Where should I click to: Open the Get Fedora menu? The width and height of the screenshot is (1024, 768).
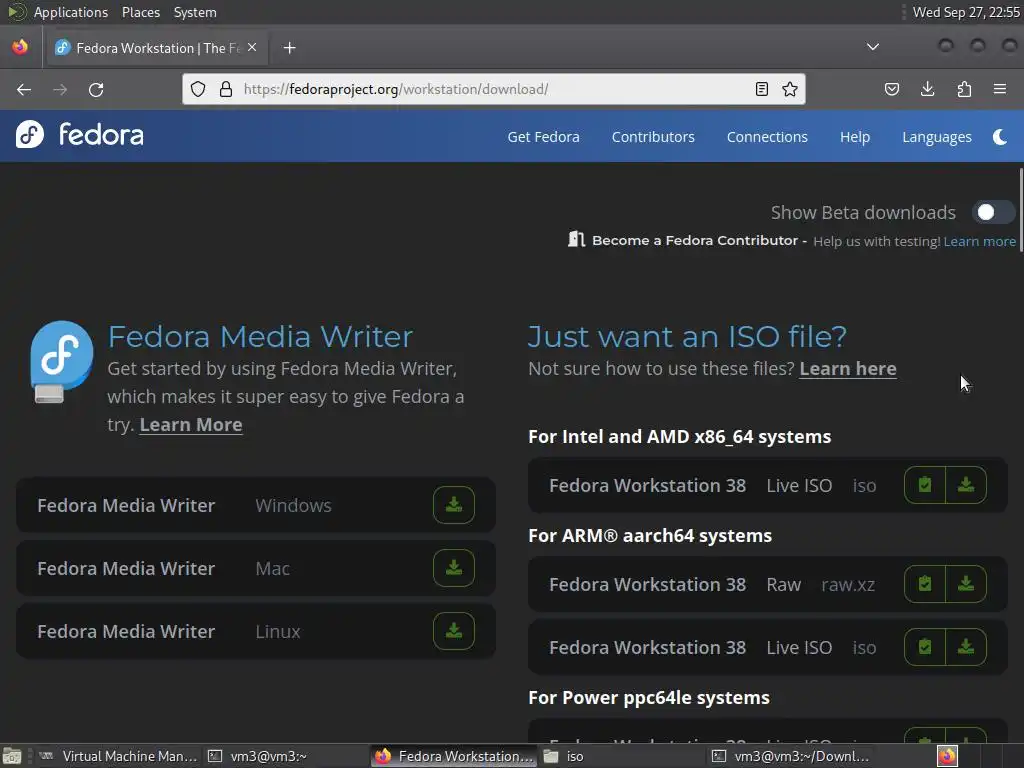click(543, 137)
